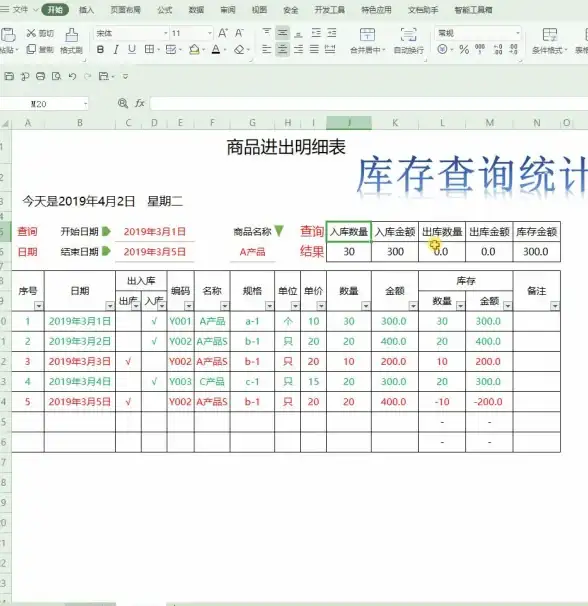Viewport: 588px width, 606px height.
Task: Click the fx insert function icon
Action: 140,103
